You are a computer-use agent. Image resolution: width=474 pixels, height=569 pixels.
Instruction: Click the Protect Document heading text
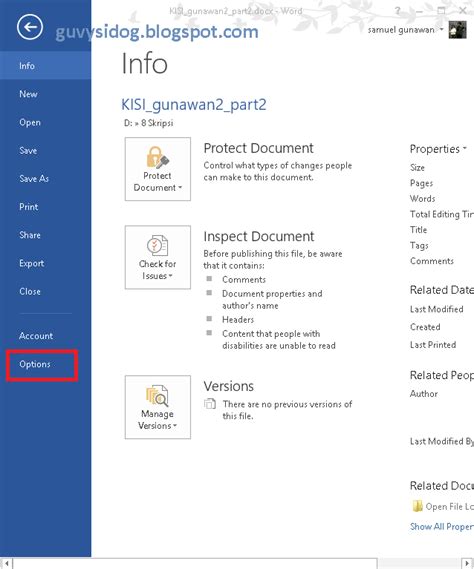258,148
